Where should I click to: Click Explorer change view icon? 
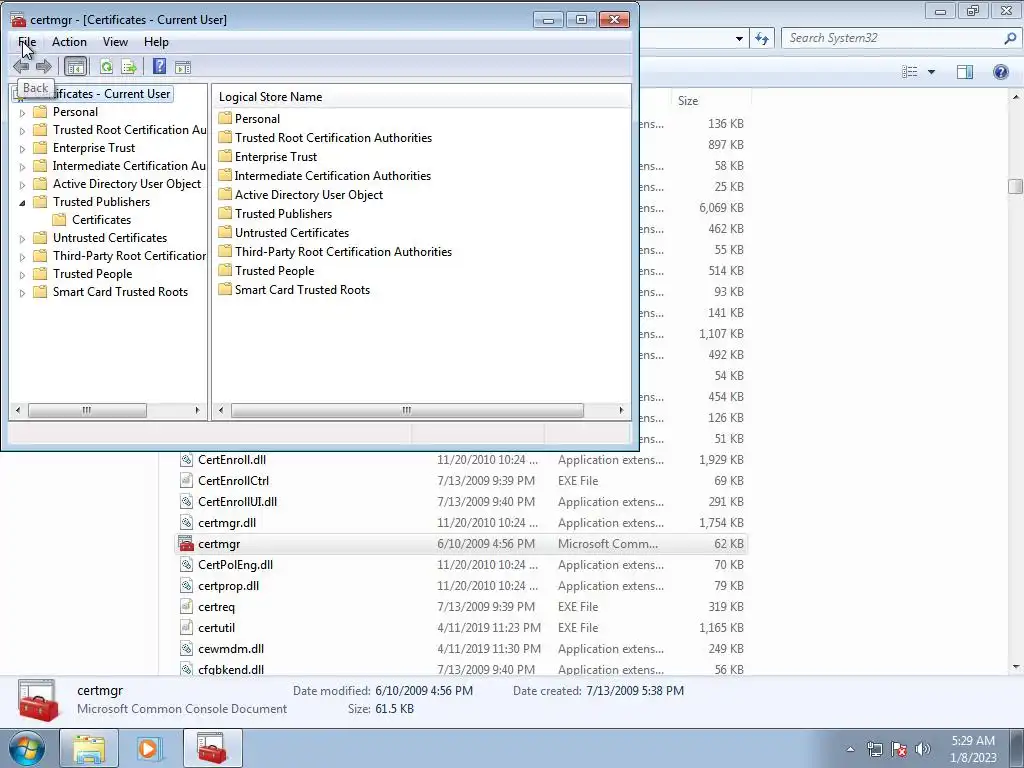(910, 72)
